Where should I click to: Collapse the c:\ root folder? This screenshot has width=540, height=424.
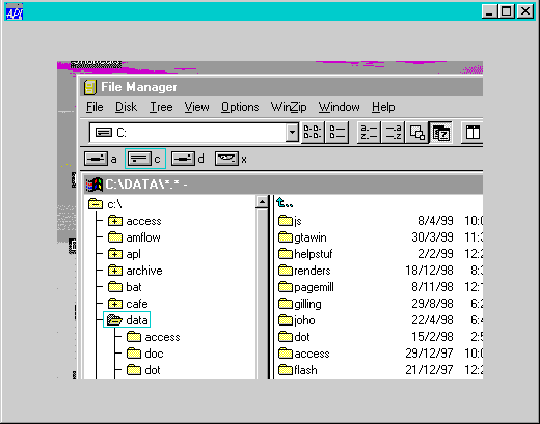pos(95,204)
